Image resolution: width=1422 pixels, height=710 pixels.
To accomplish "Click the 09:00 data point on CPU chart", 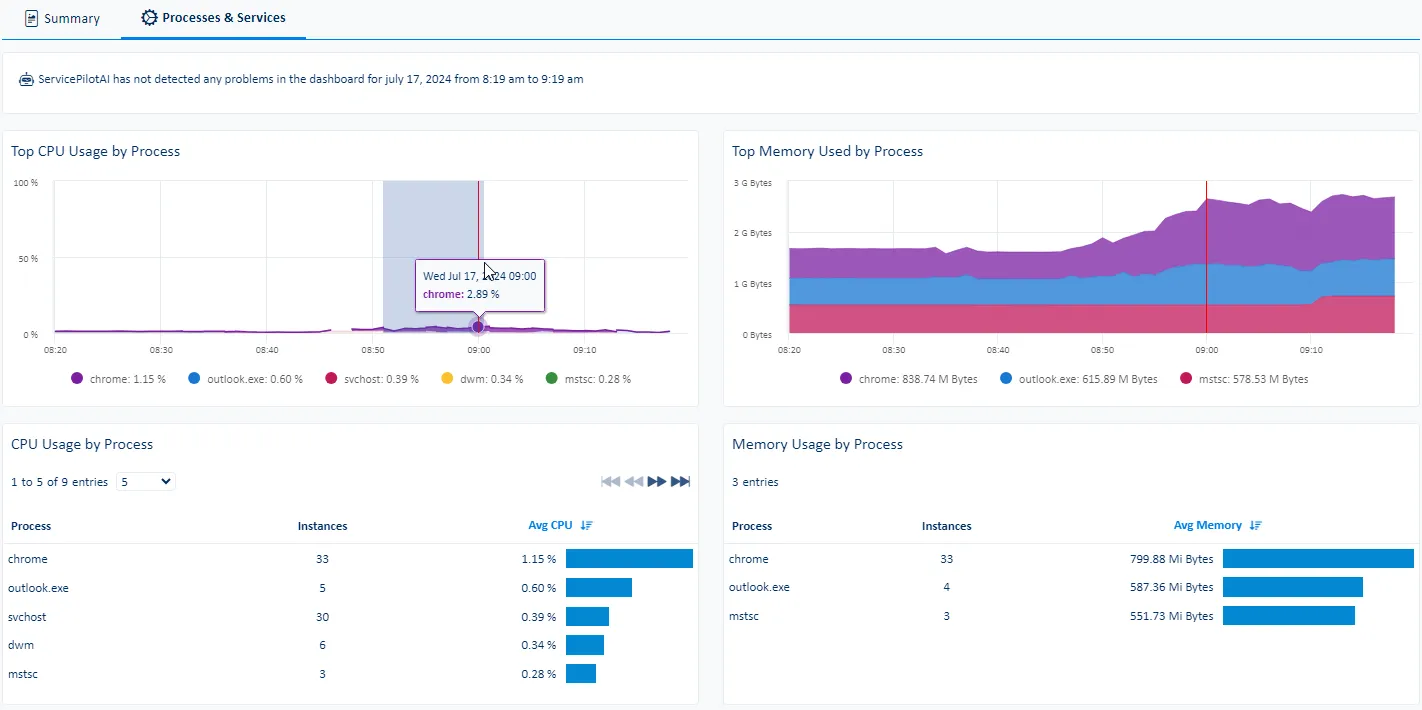I will click(x=478, y=327).
